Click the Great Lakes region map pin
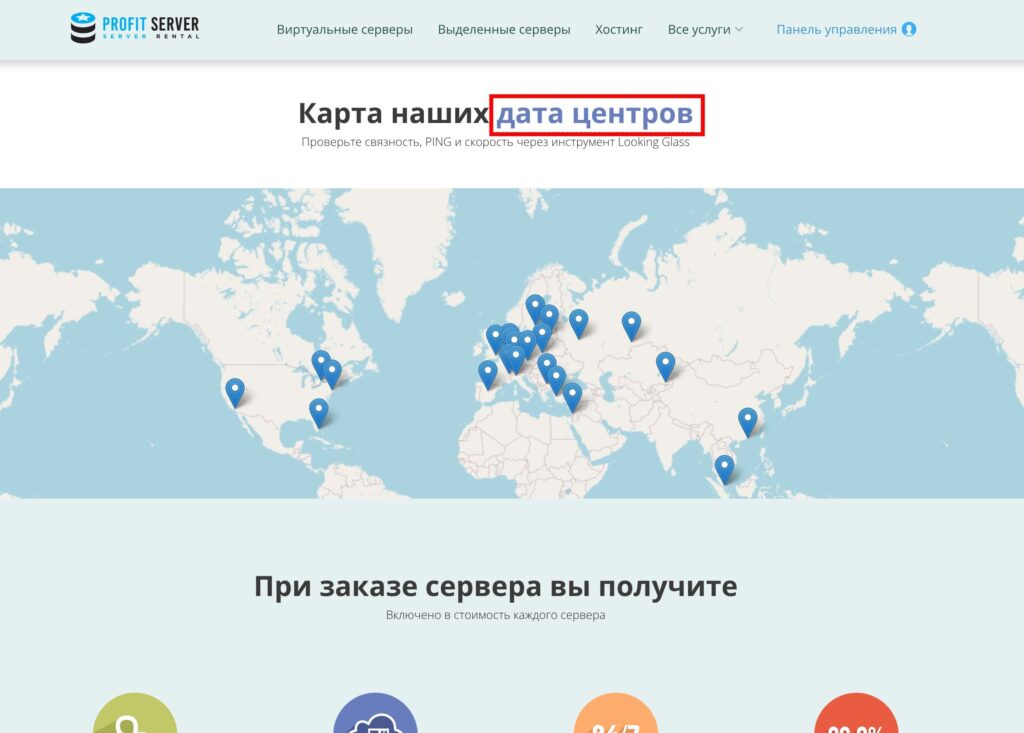This screenshot has height=733, width=1024. (x=319, y=363)
